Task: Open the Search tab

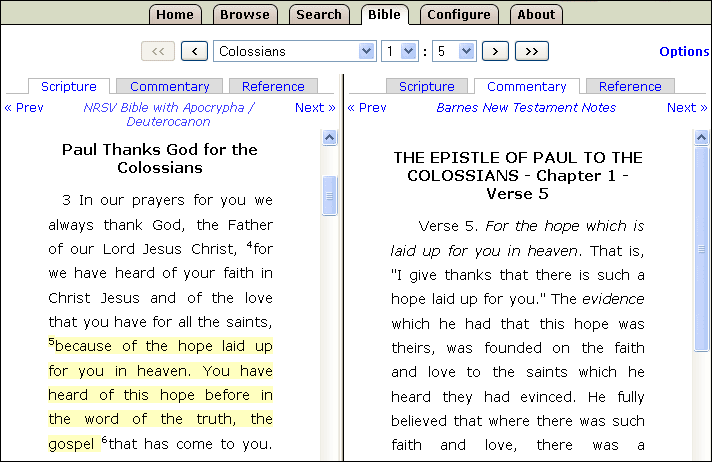Action: pyautogui.click(x=319, y=15)
